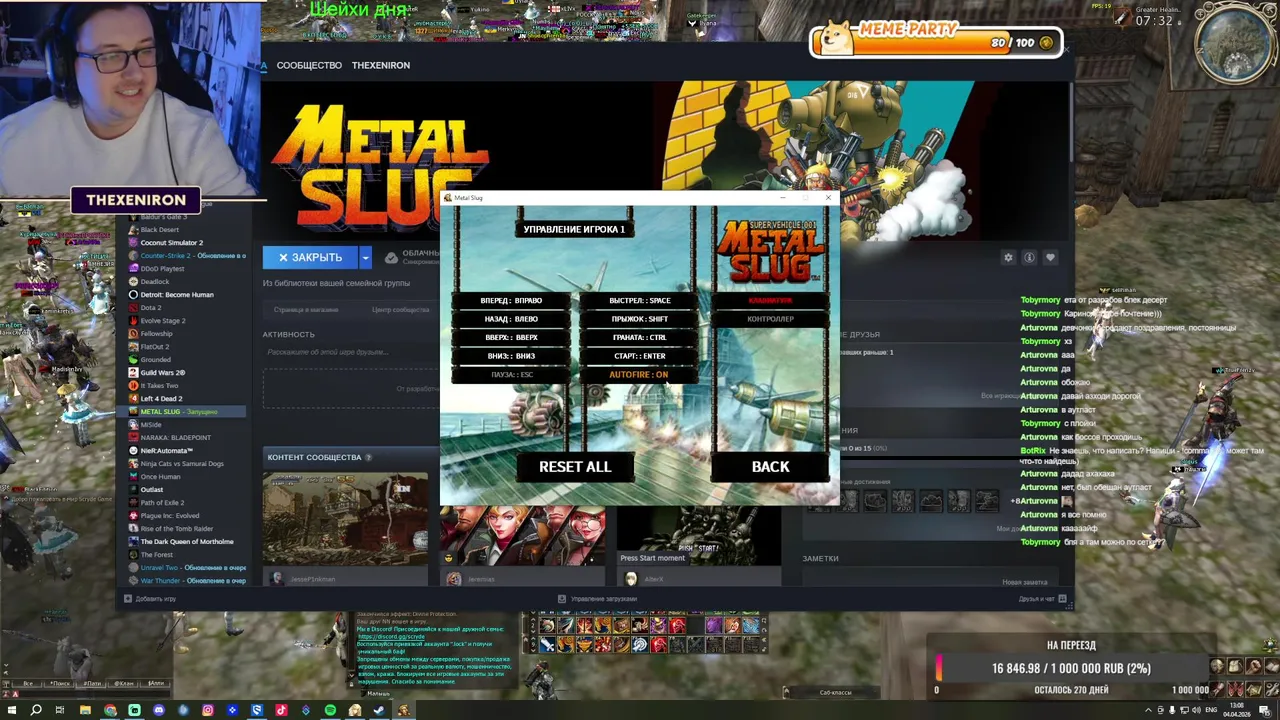Click the downloads management icon at Steam bottom

(x=561, y=599)
